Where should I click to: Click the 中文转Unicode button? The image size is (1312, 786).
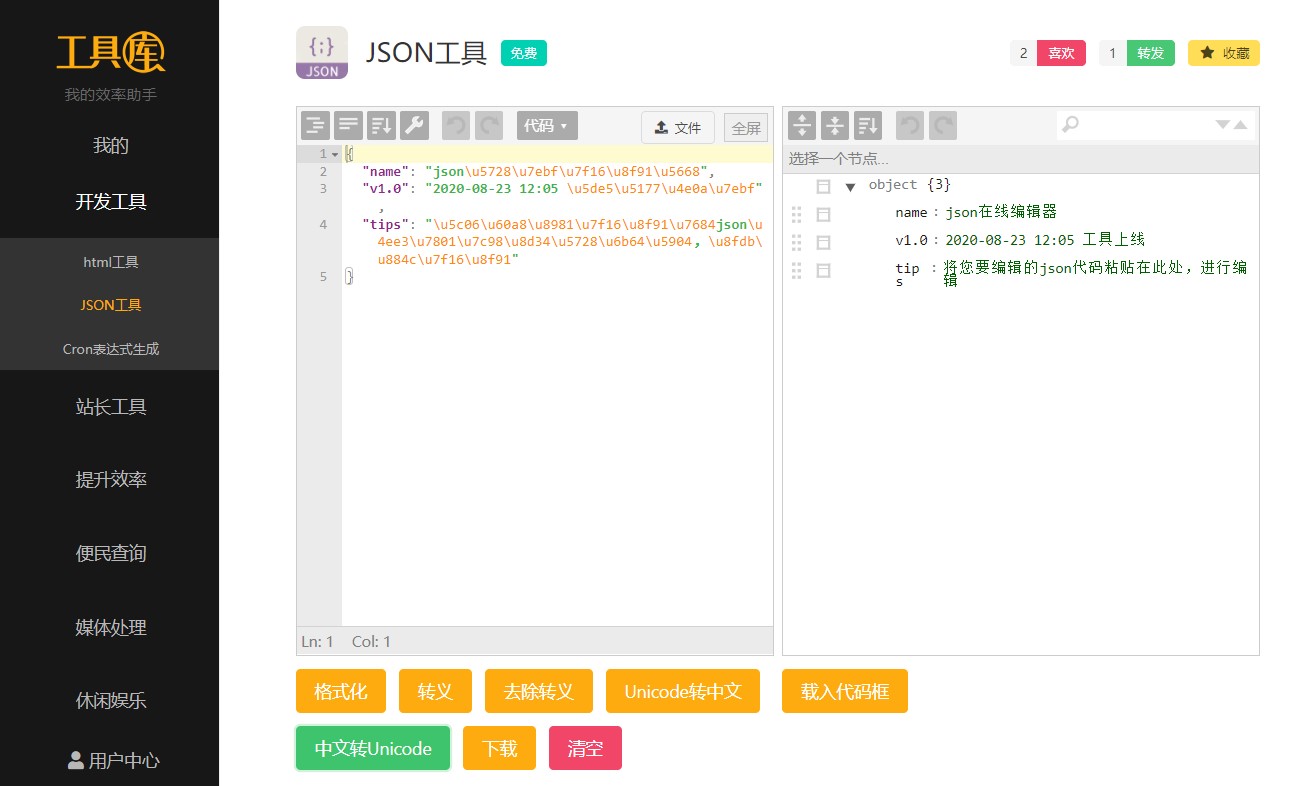[373, 748]
